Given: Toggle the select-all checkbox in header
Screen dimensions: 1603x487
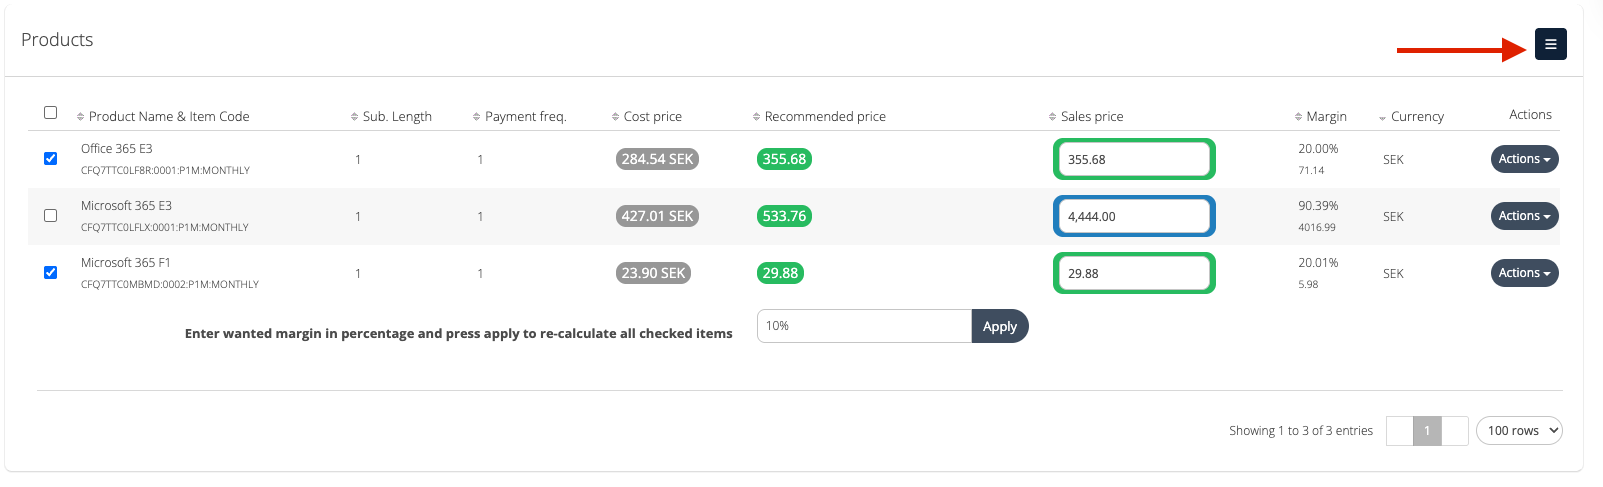Looking at the screenshot, I should [51, 113].
